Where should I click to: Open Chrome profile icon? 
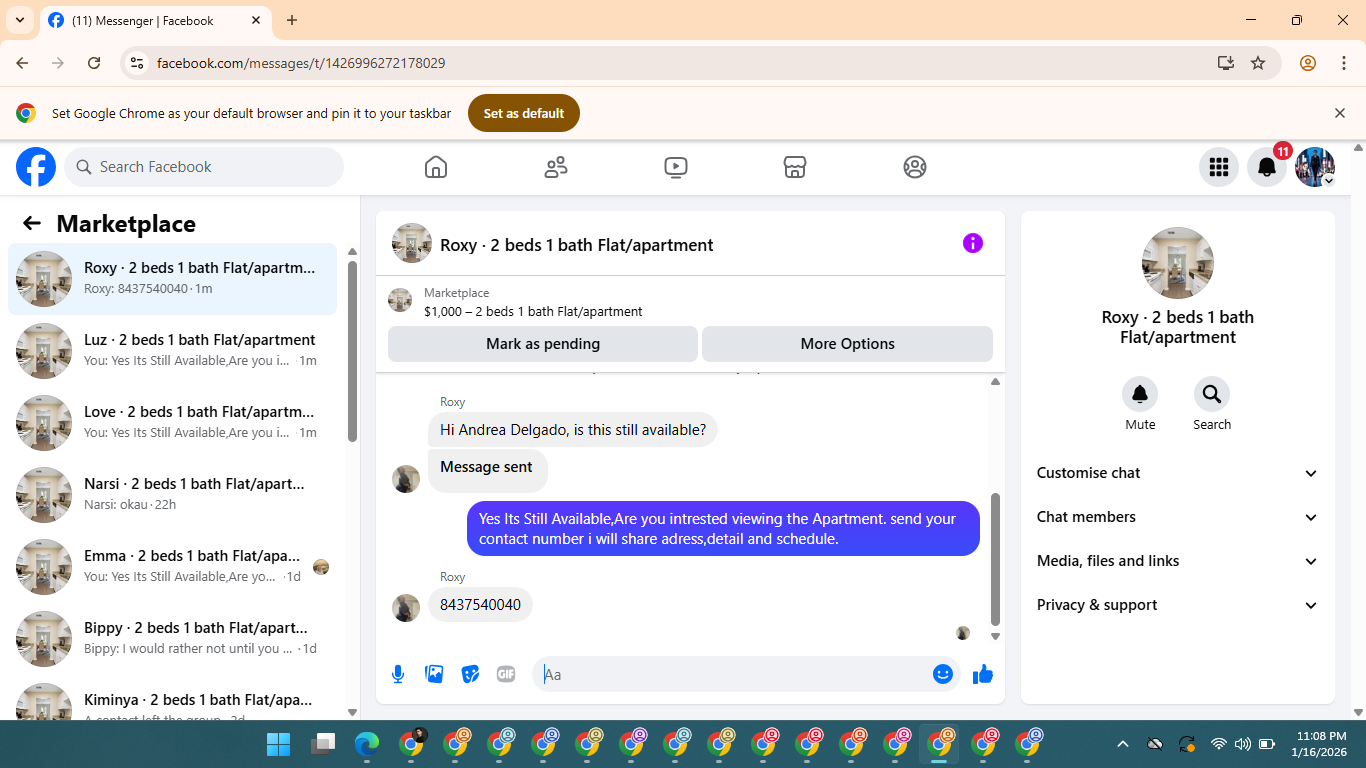click(1308, 63)
